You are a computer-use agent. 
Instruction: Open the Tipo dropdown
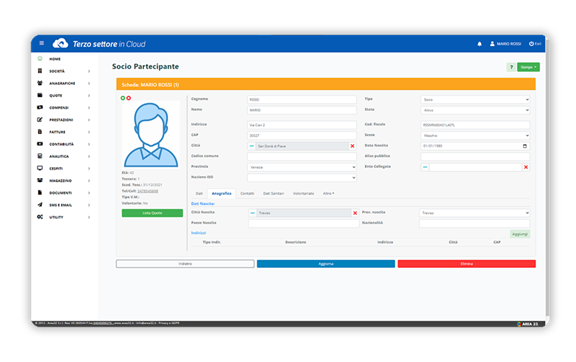(x=475, y=100)
